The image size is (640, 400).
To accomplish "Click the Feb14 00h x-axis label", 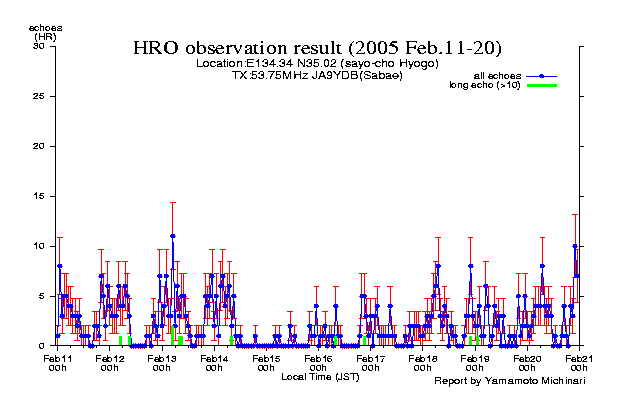I will coord(214,362).
